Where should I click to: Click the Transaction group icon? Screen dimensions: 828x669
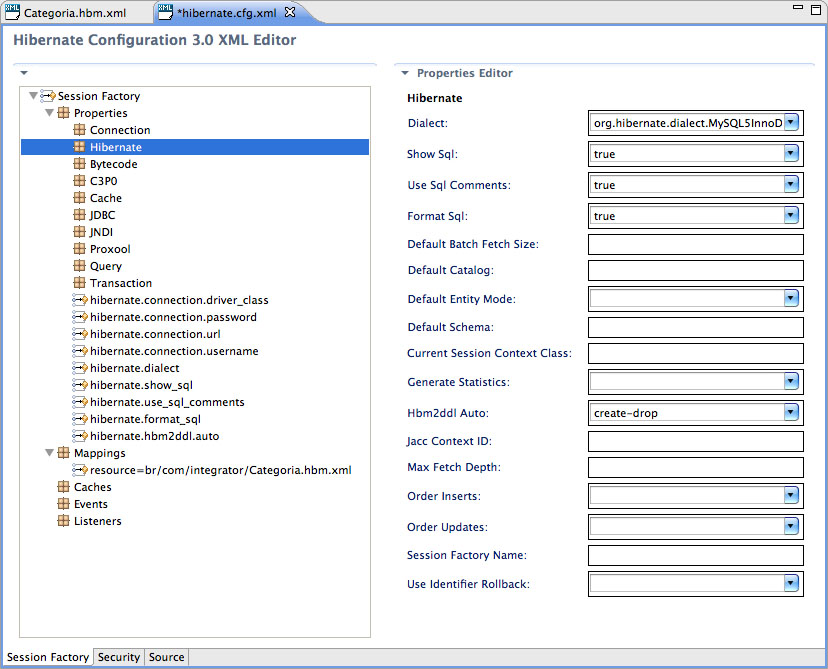pyautogui.click(x=79, y=283)
